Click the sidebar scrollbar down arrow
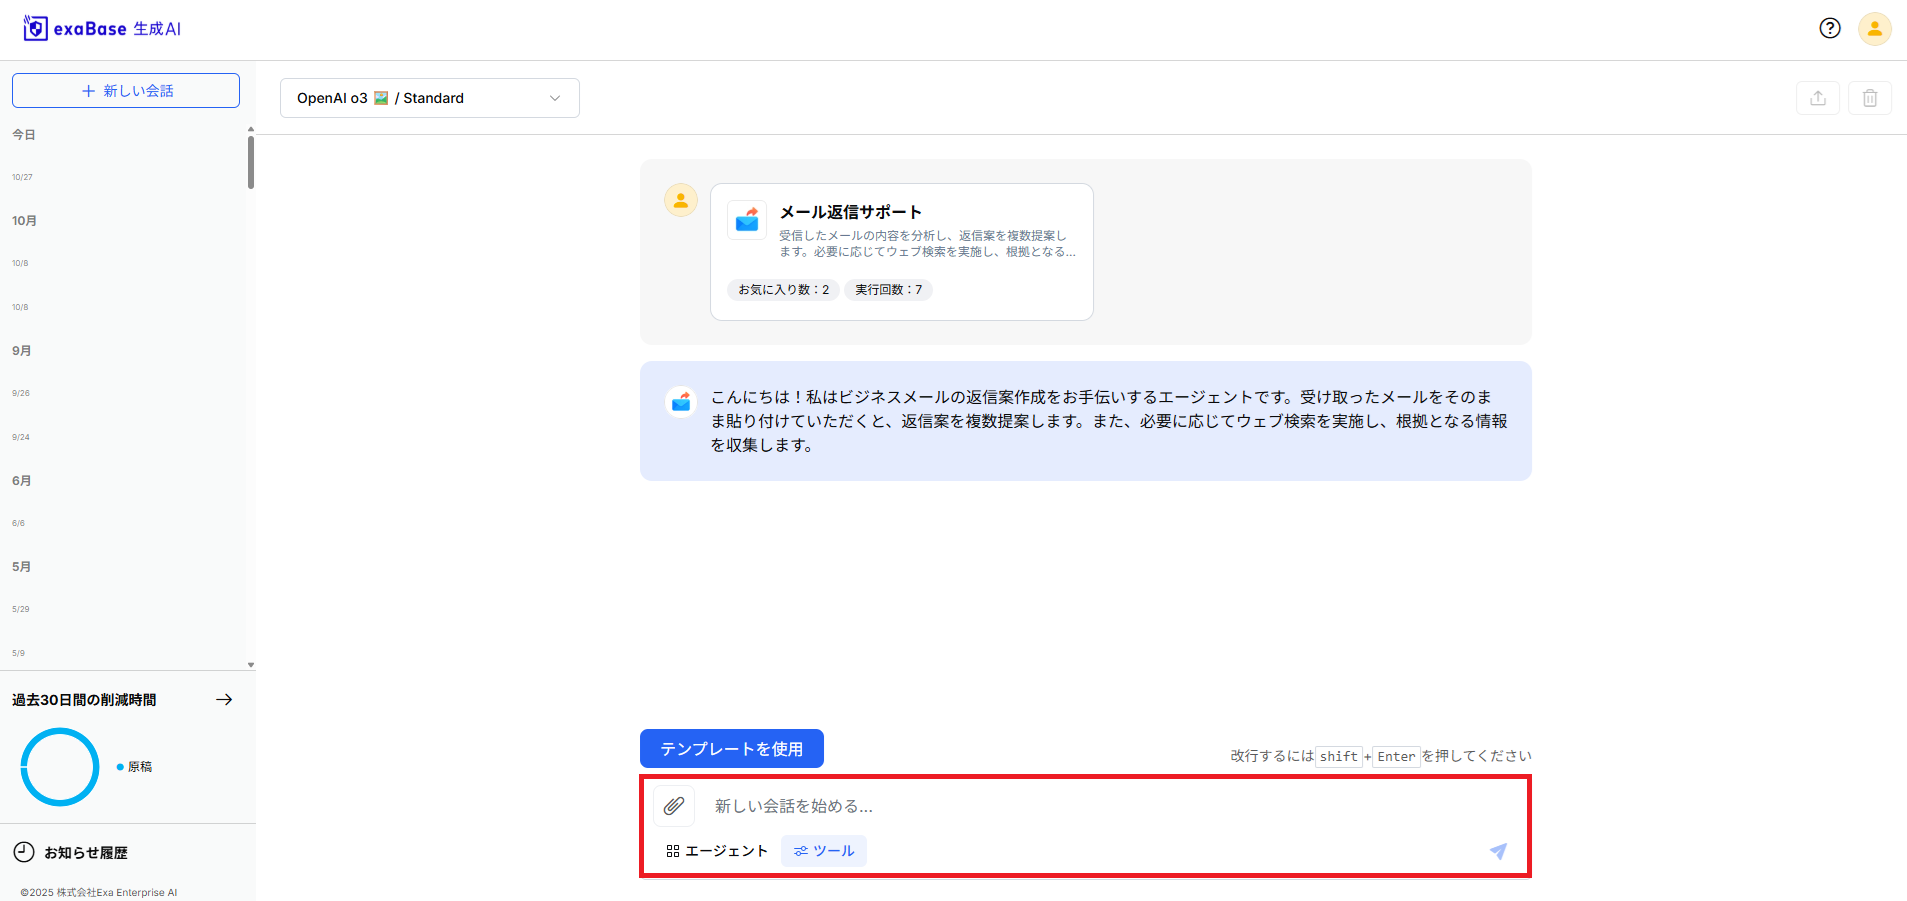The height and width of the screenshot is (901, 1907). 251,665
